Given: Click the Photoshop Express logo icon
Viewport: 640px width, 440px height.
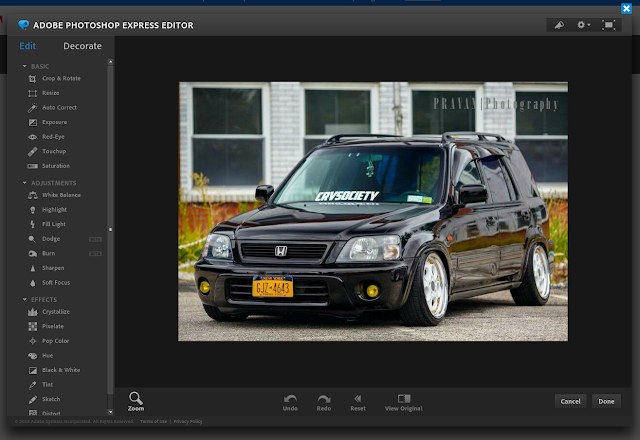Looking at the screenshot, I should (x=24, y=25).
